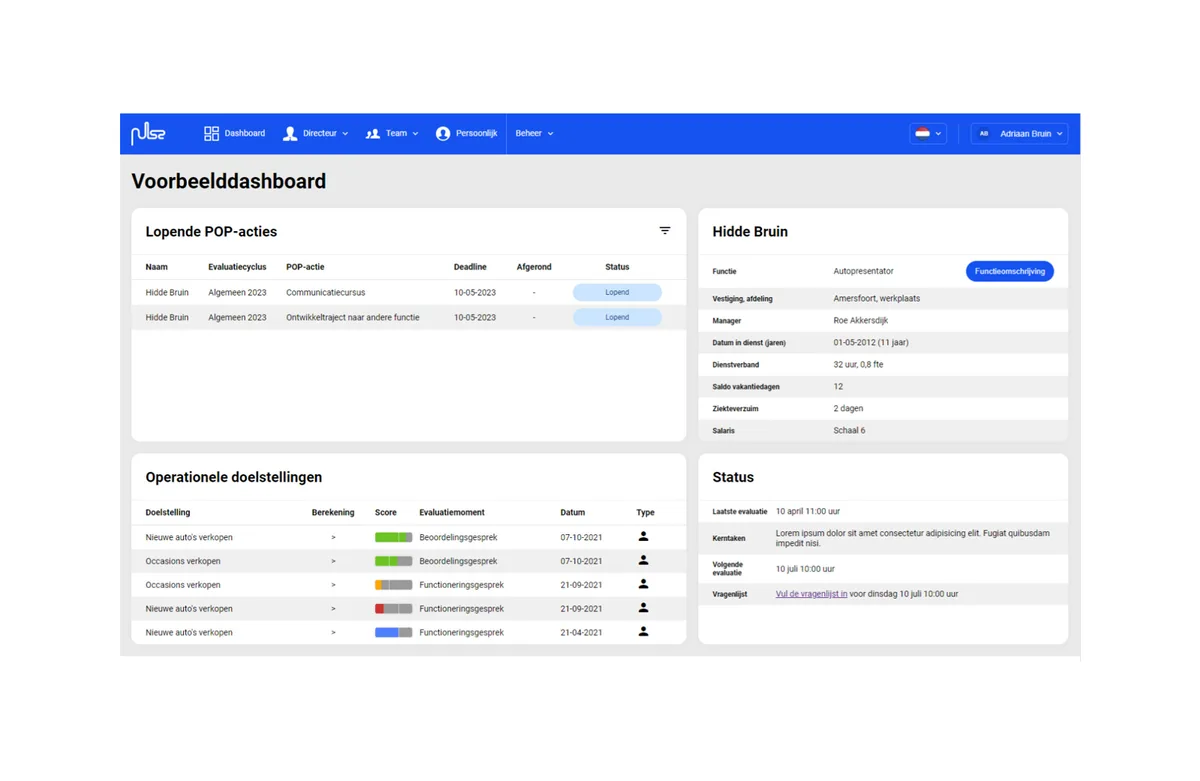Image resolution: width=1200 pixels, height=781 pixels.
Task: Click the Persoonlijk avatar icon
Action: coord(443,133)
